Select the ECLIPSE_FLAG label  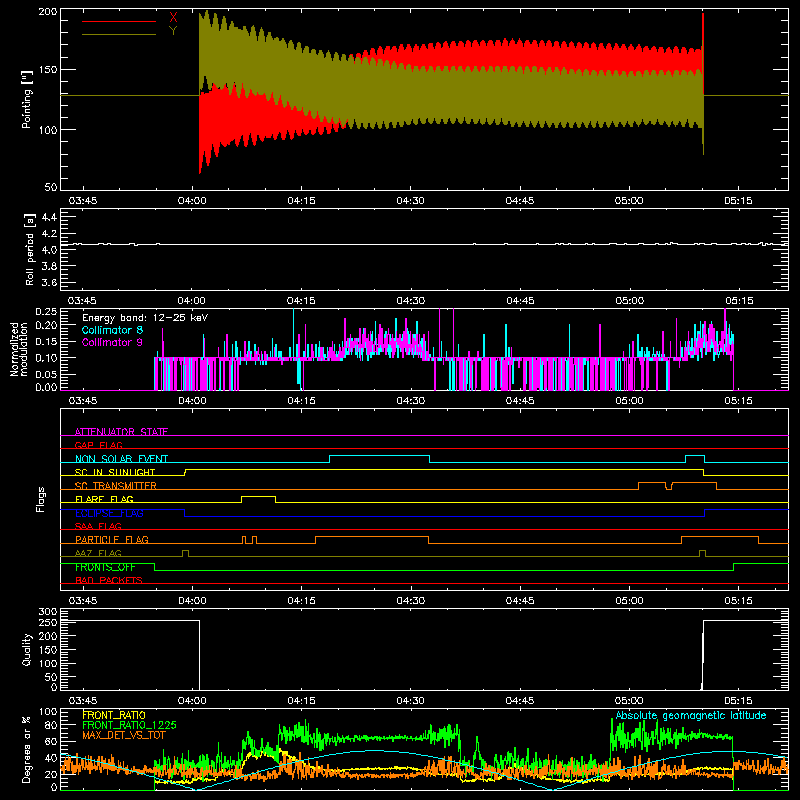coord(109,513)
